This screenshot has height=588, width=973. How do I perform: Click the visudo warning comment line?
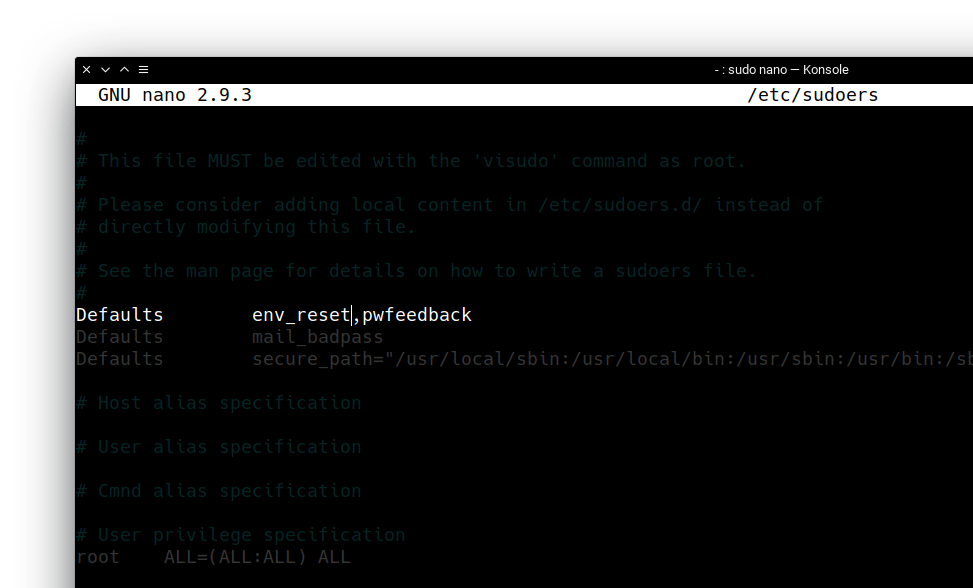click(410, 160)
